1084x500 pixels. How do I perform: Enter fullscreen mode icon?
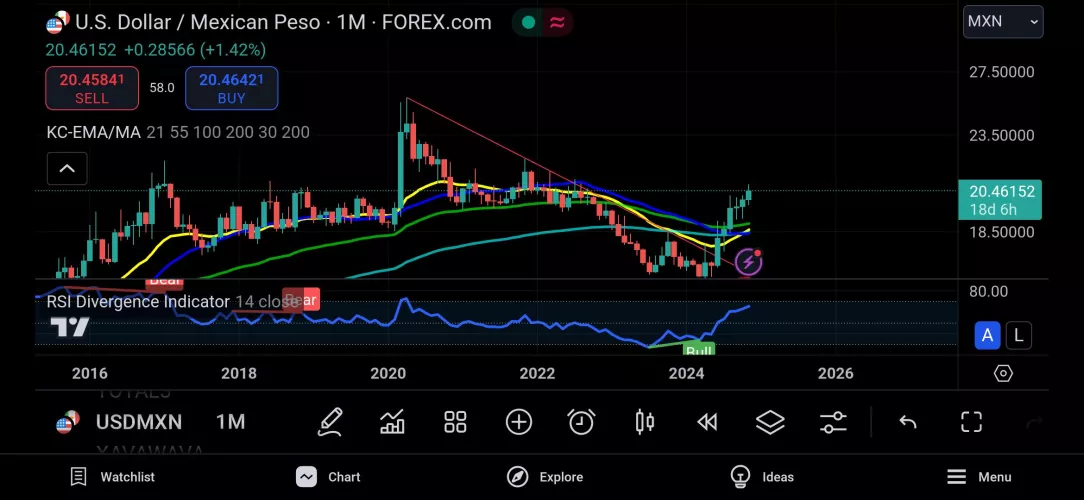point(971,422)
